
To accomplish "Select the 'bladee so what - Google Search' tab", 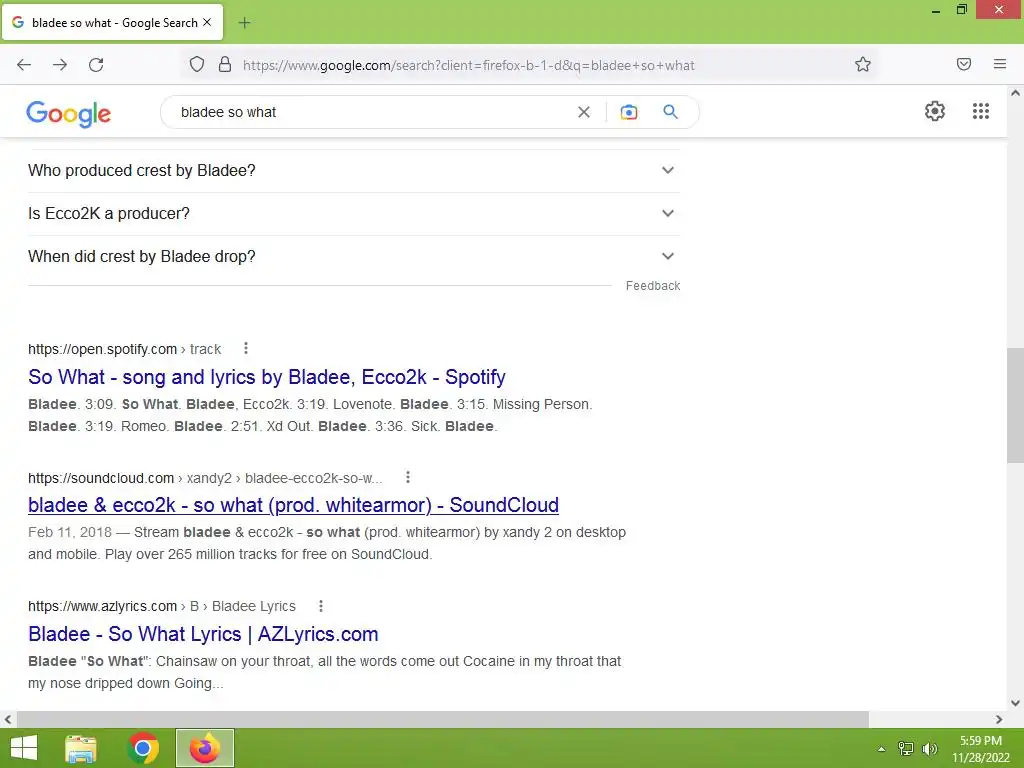I will coord(112,22).
